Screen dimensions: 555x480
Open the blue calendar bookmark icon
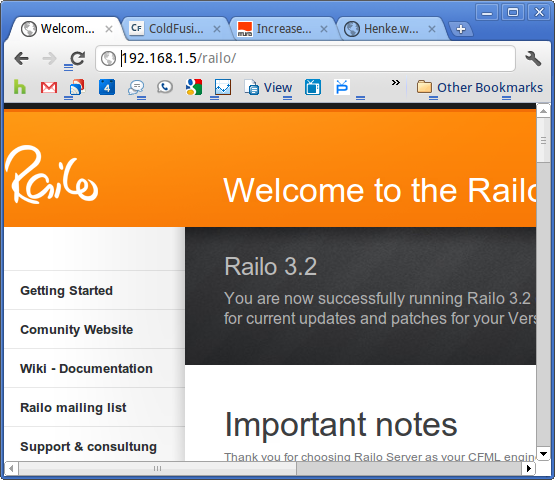click(107, 87)
